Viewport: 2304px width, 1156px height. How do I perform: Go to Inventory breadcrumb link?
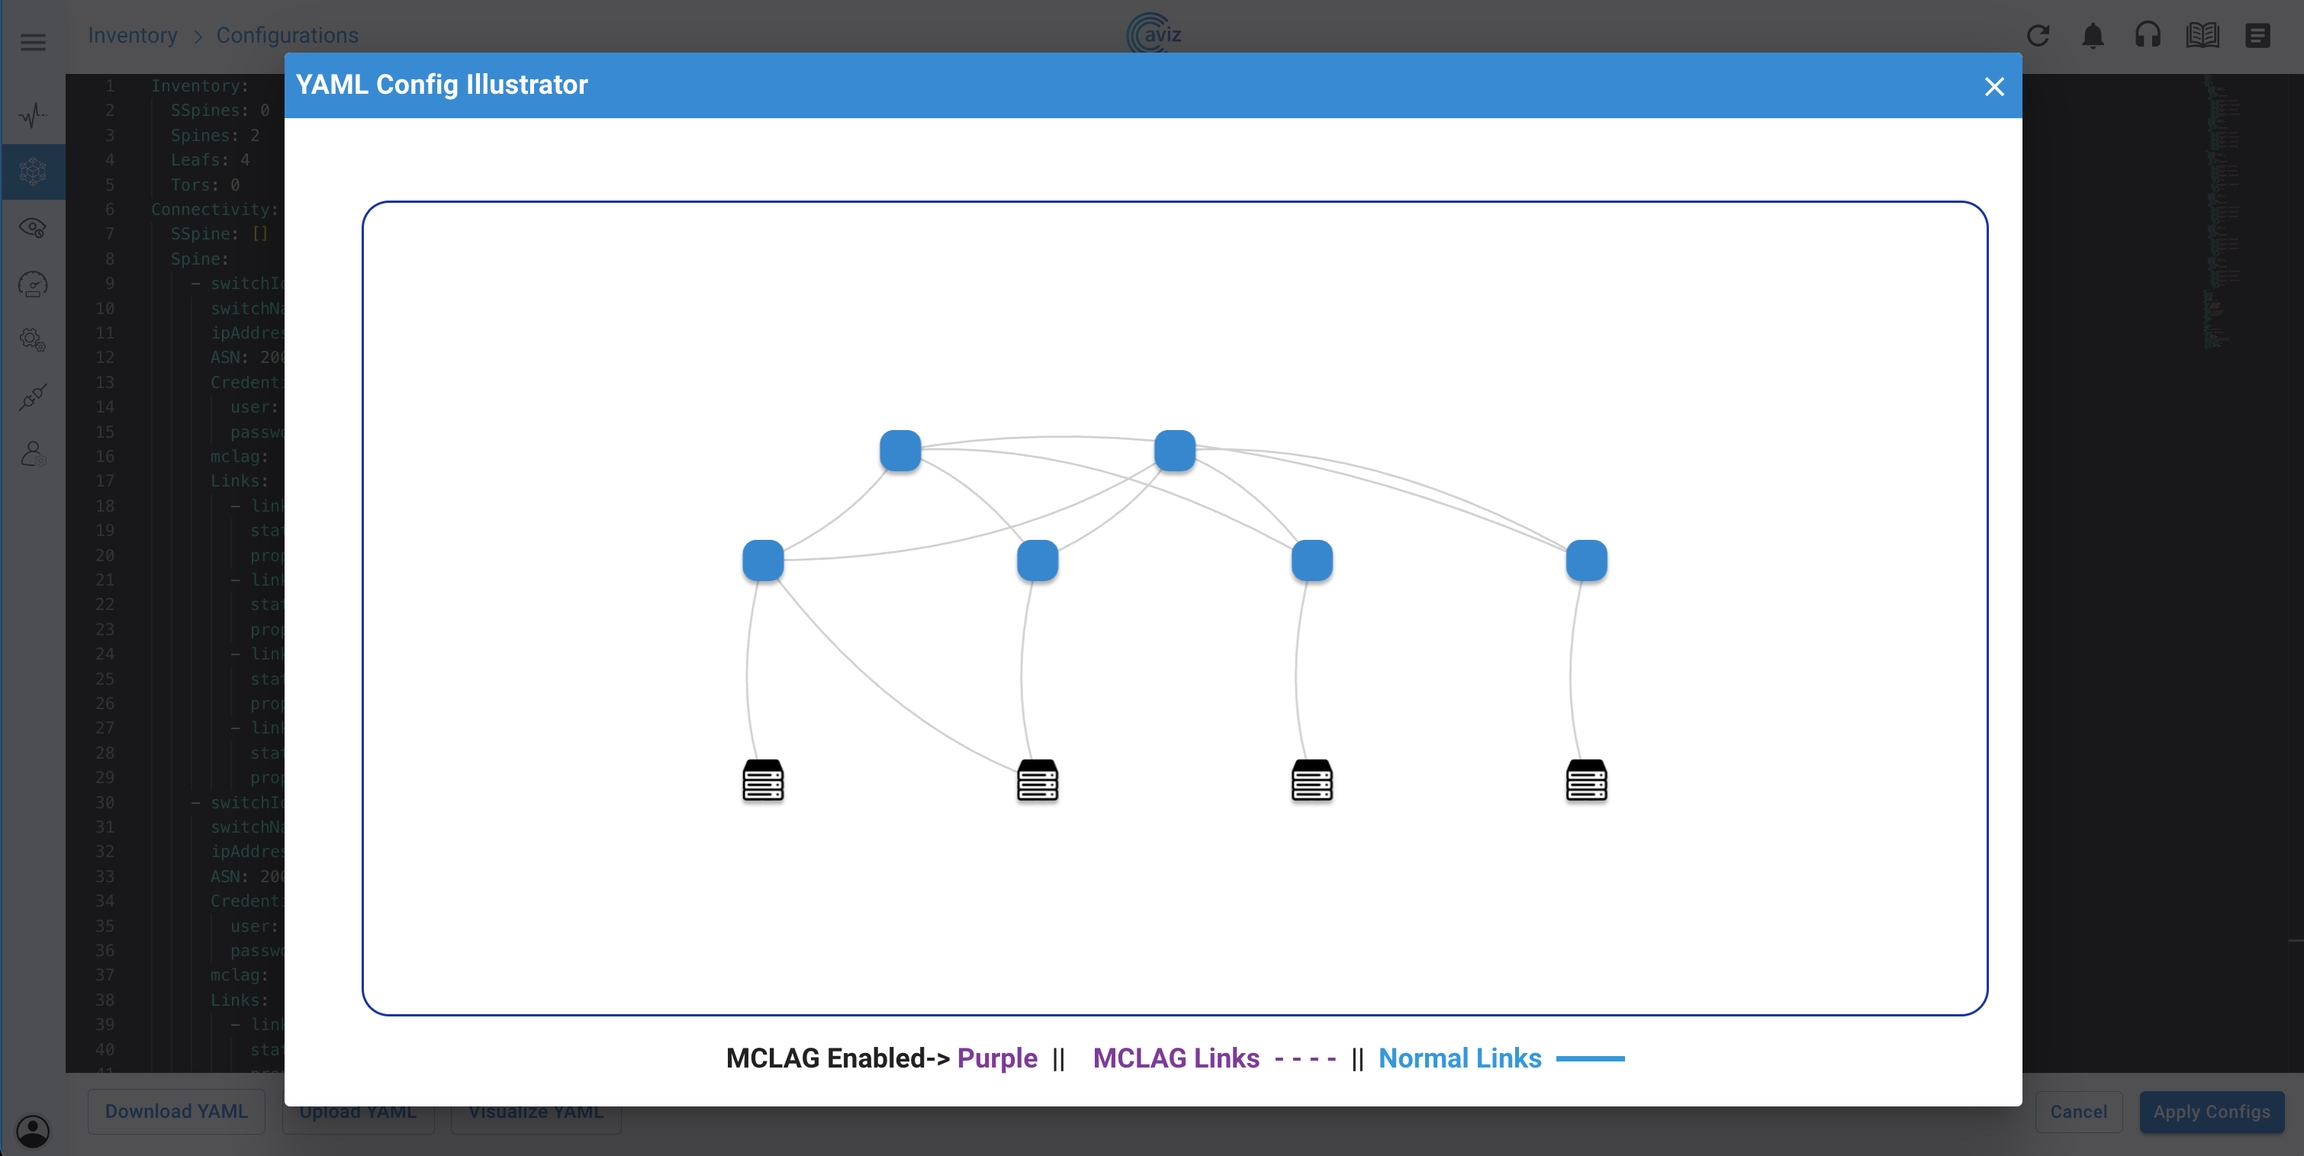[x=132, y=36]
